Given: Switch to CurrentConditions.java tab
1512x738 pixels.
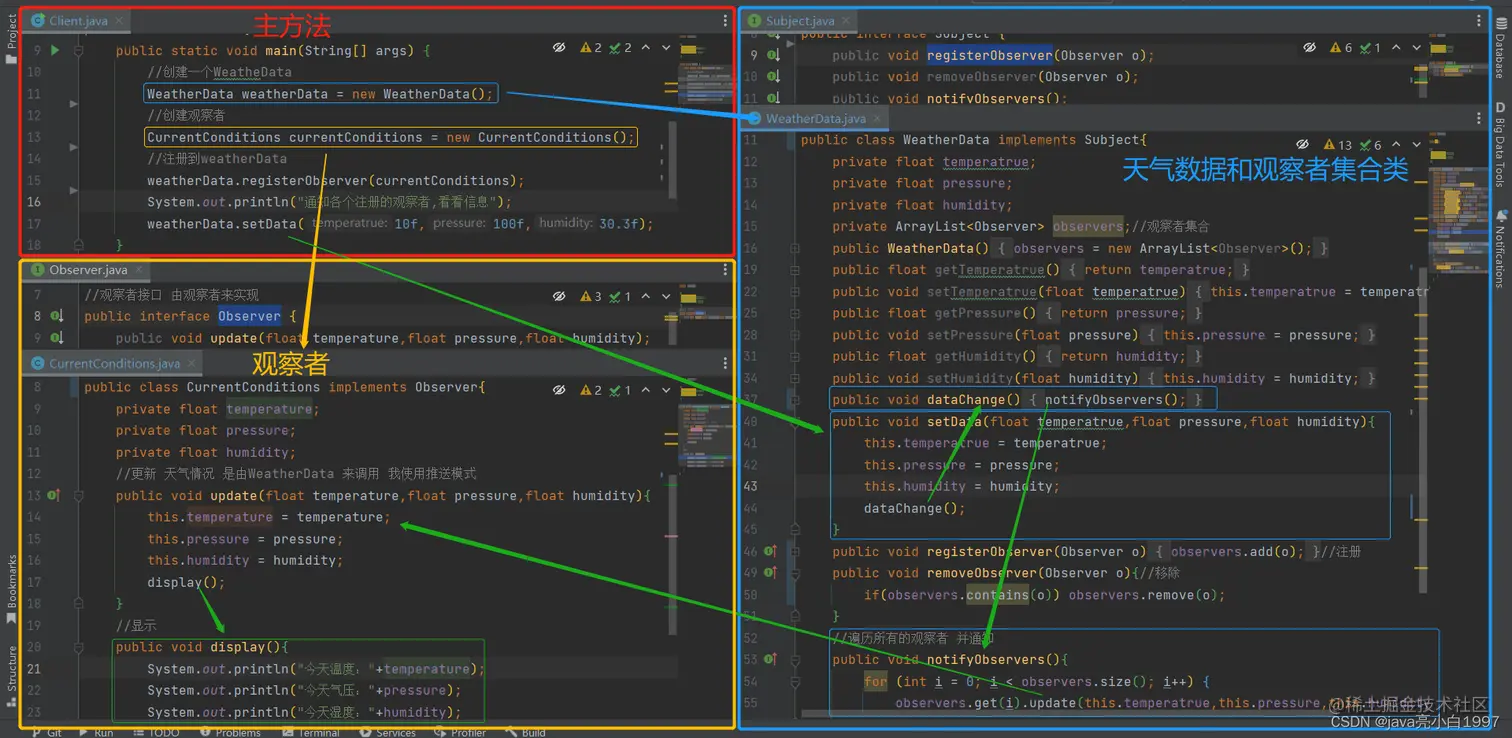Looking at the screenshot, I should coord(113,364).
